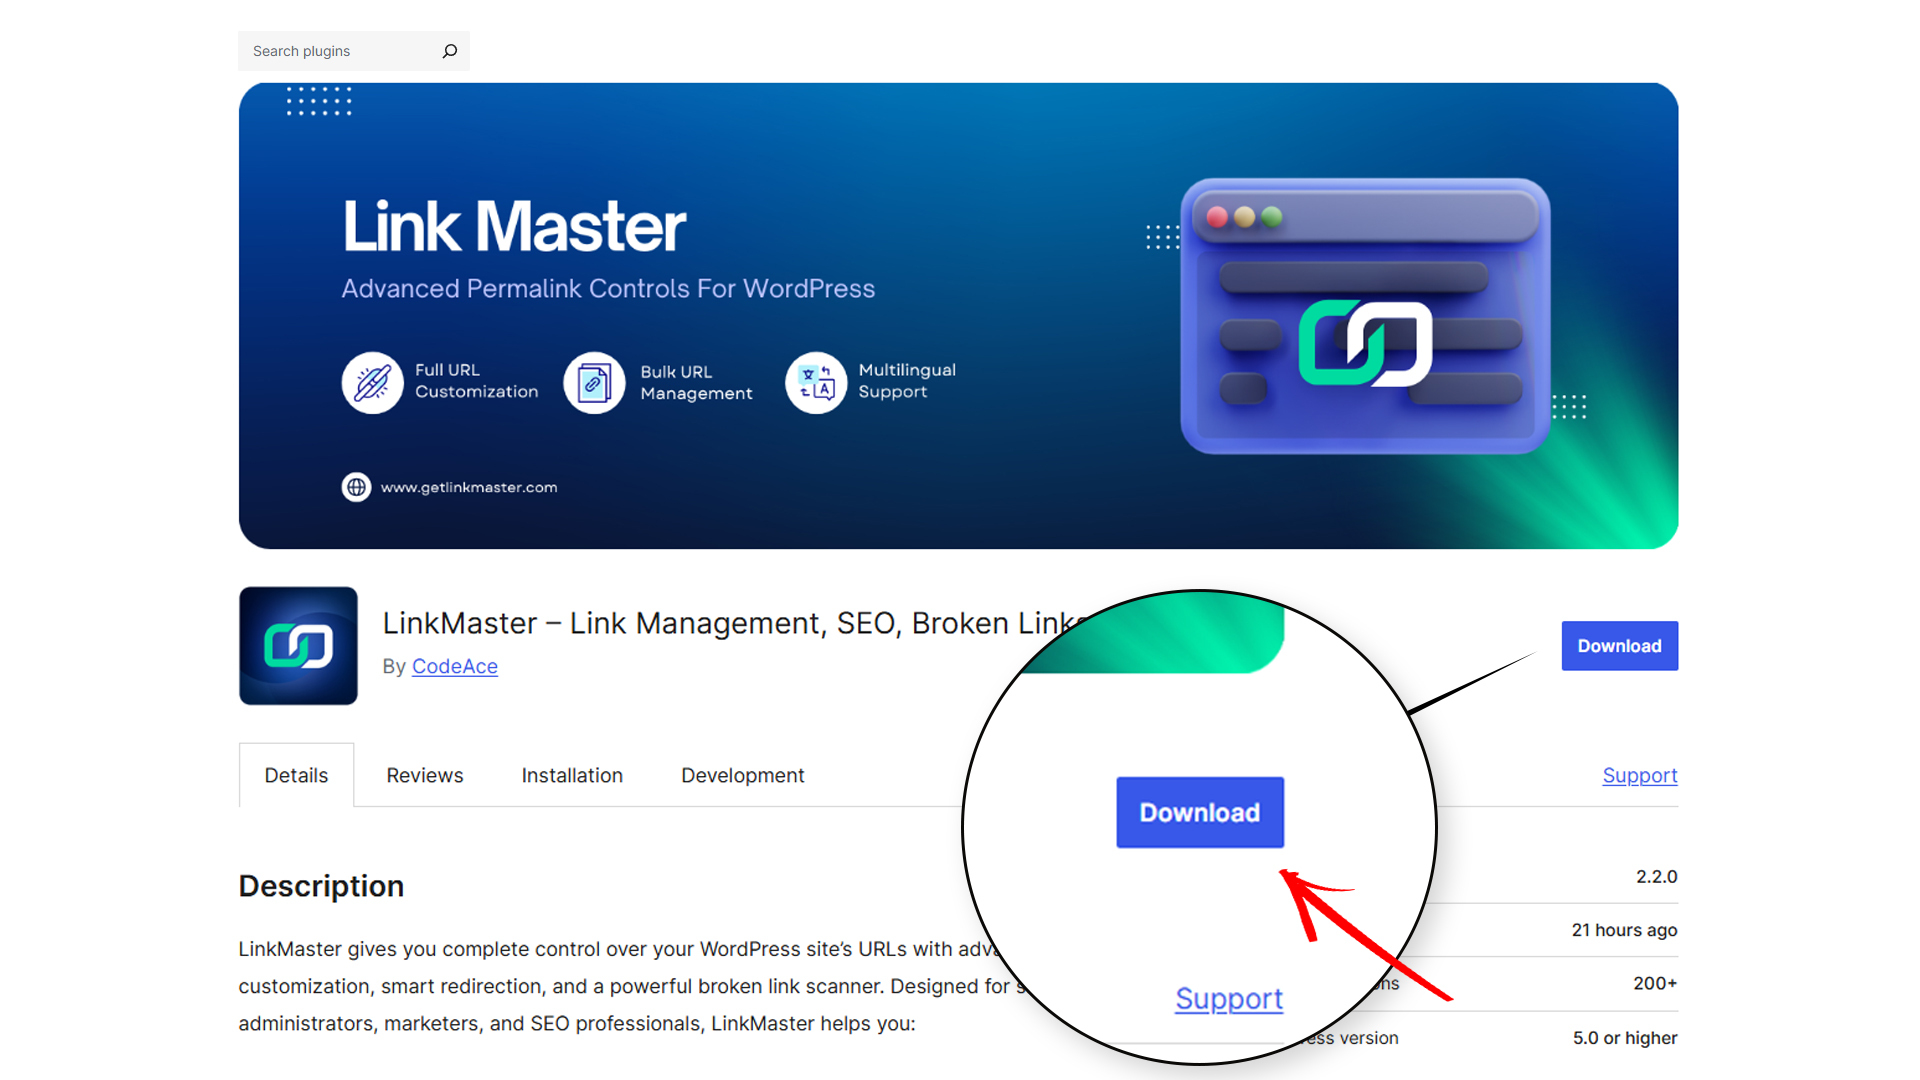1920x1080 pixels.
Task: Click the version value 2.2.0
Action: point(1656,877)
